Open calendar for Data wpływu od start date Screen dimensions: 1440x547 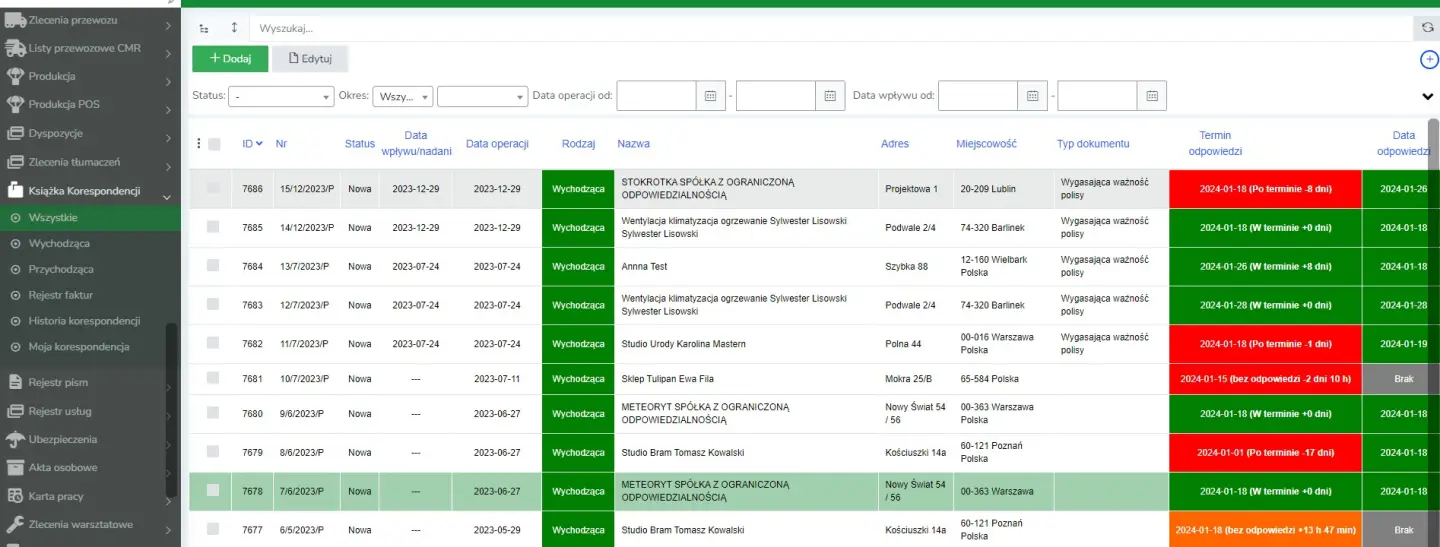(1032, 96)
